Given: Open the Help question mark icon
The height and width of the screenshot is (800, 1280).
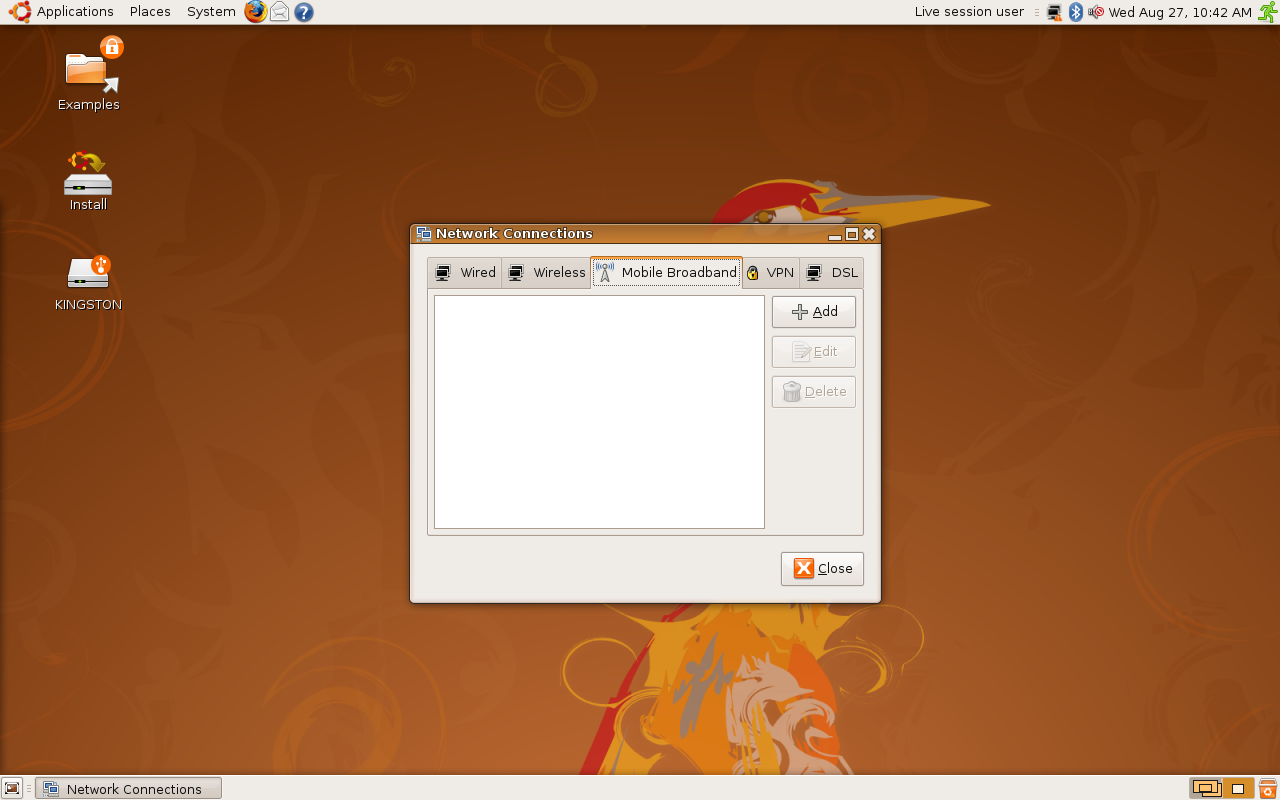Looking at the screenshot, I should click(304, 12).
